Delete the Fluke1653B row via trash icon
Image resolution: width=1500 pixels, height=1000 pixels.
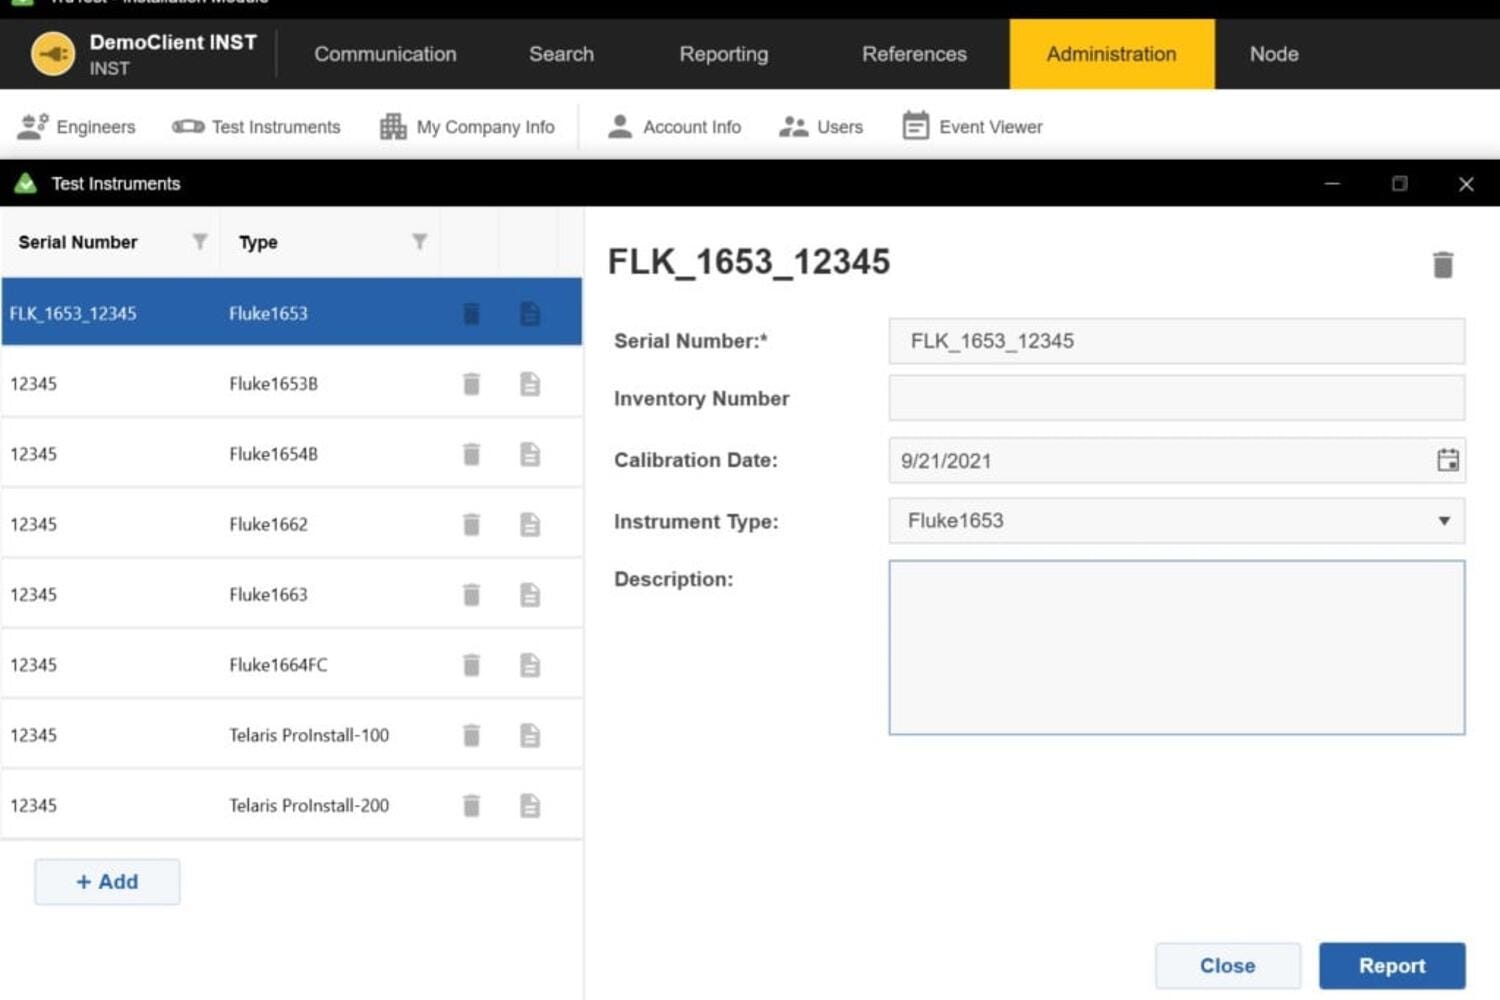[471, 384]
